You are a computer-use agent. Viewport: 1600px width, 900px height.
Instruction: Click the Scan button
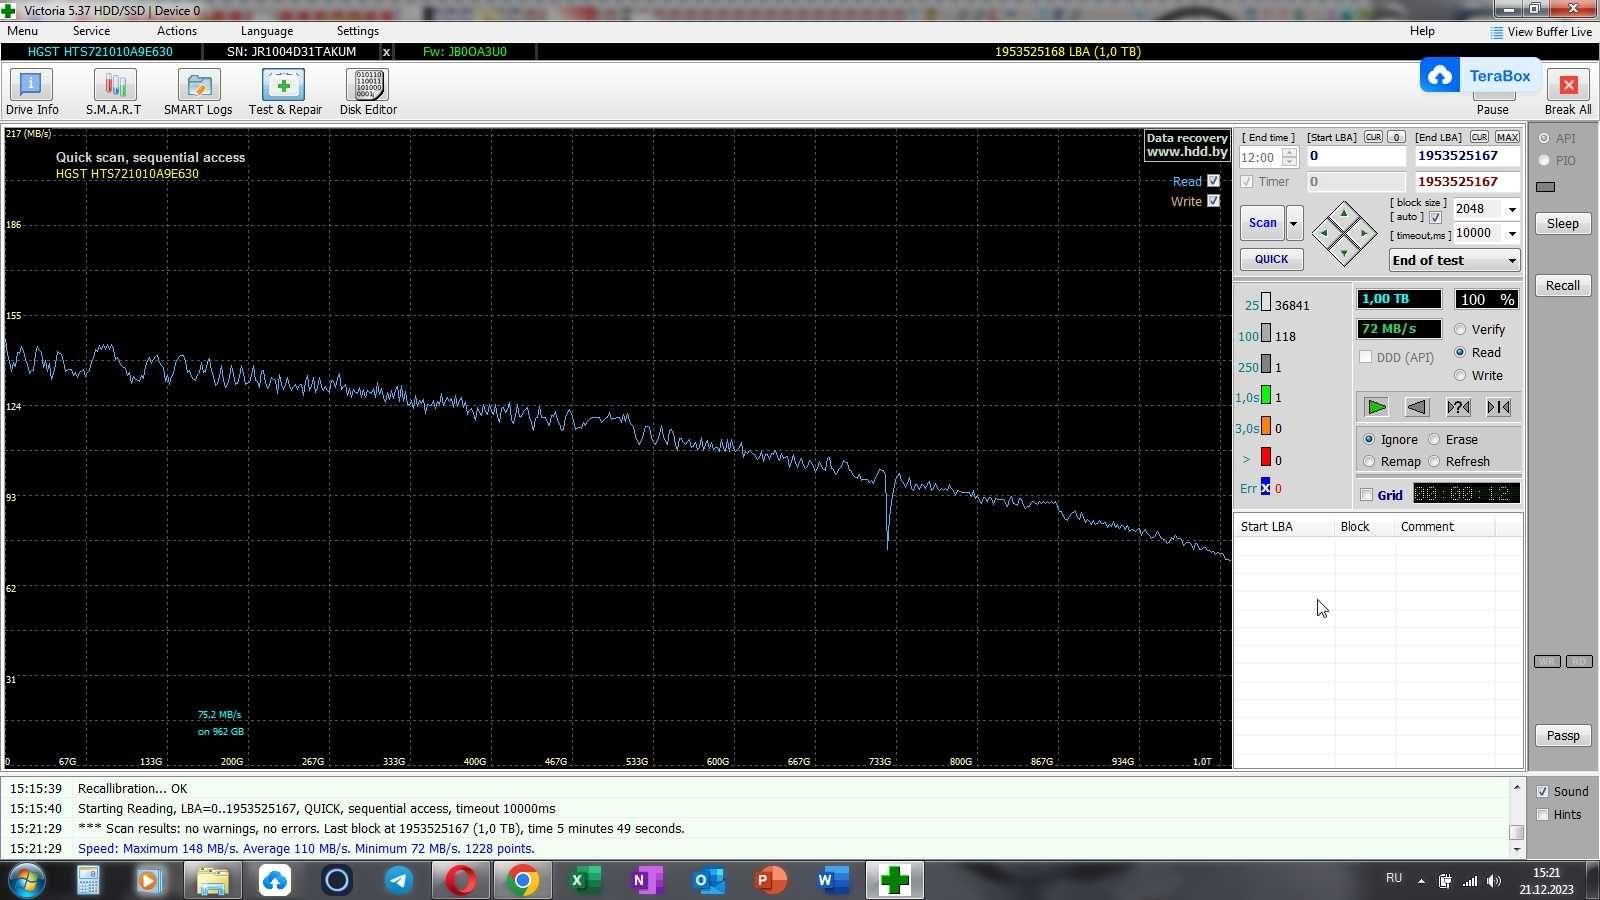click(1262, 223)
